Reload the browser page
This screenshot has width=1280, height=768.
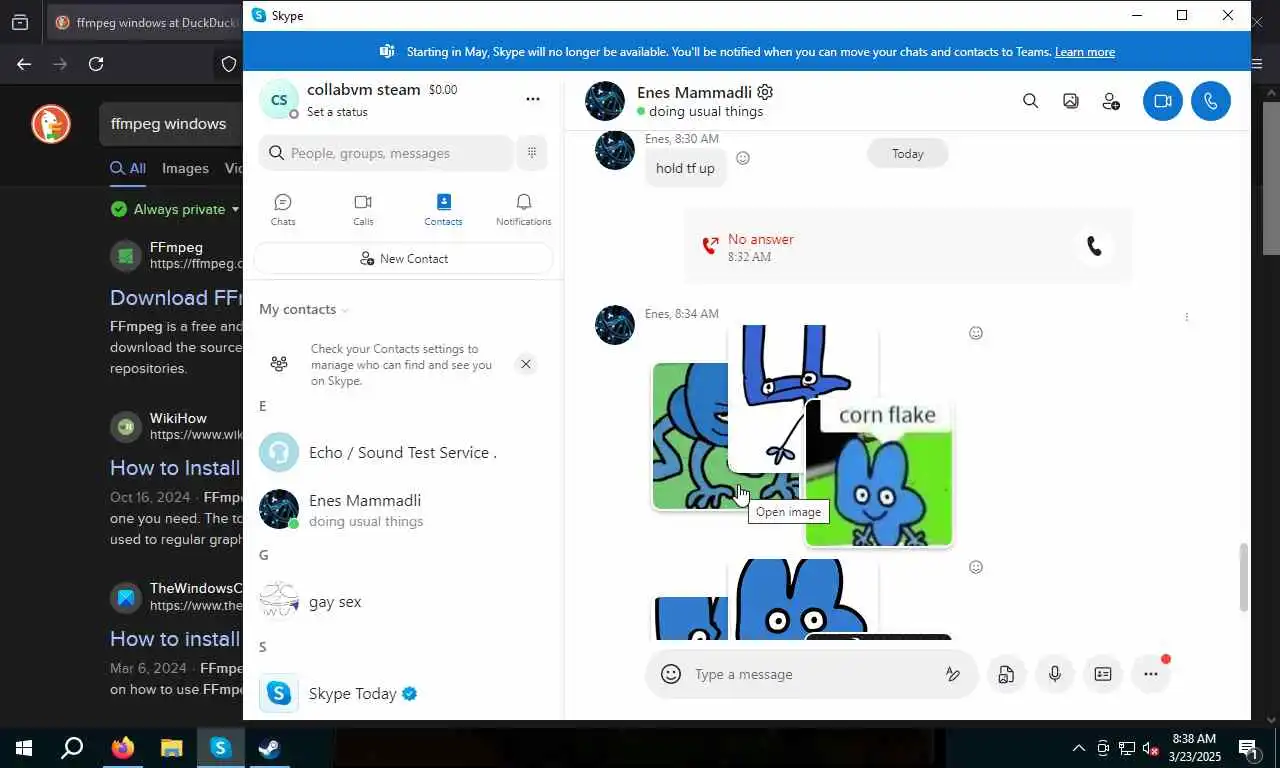pos(96,64)
